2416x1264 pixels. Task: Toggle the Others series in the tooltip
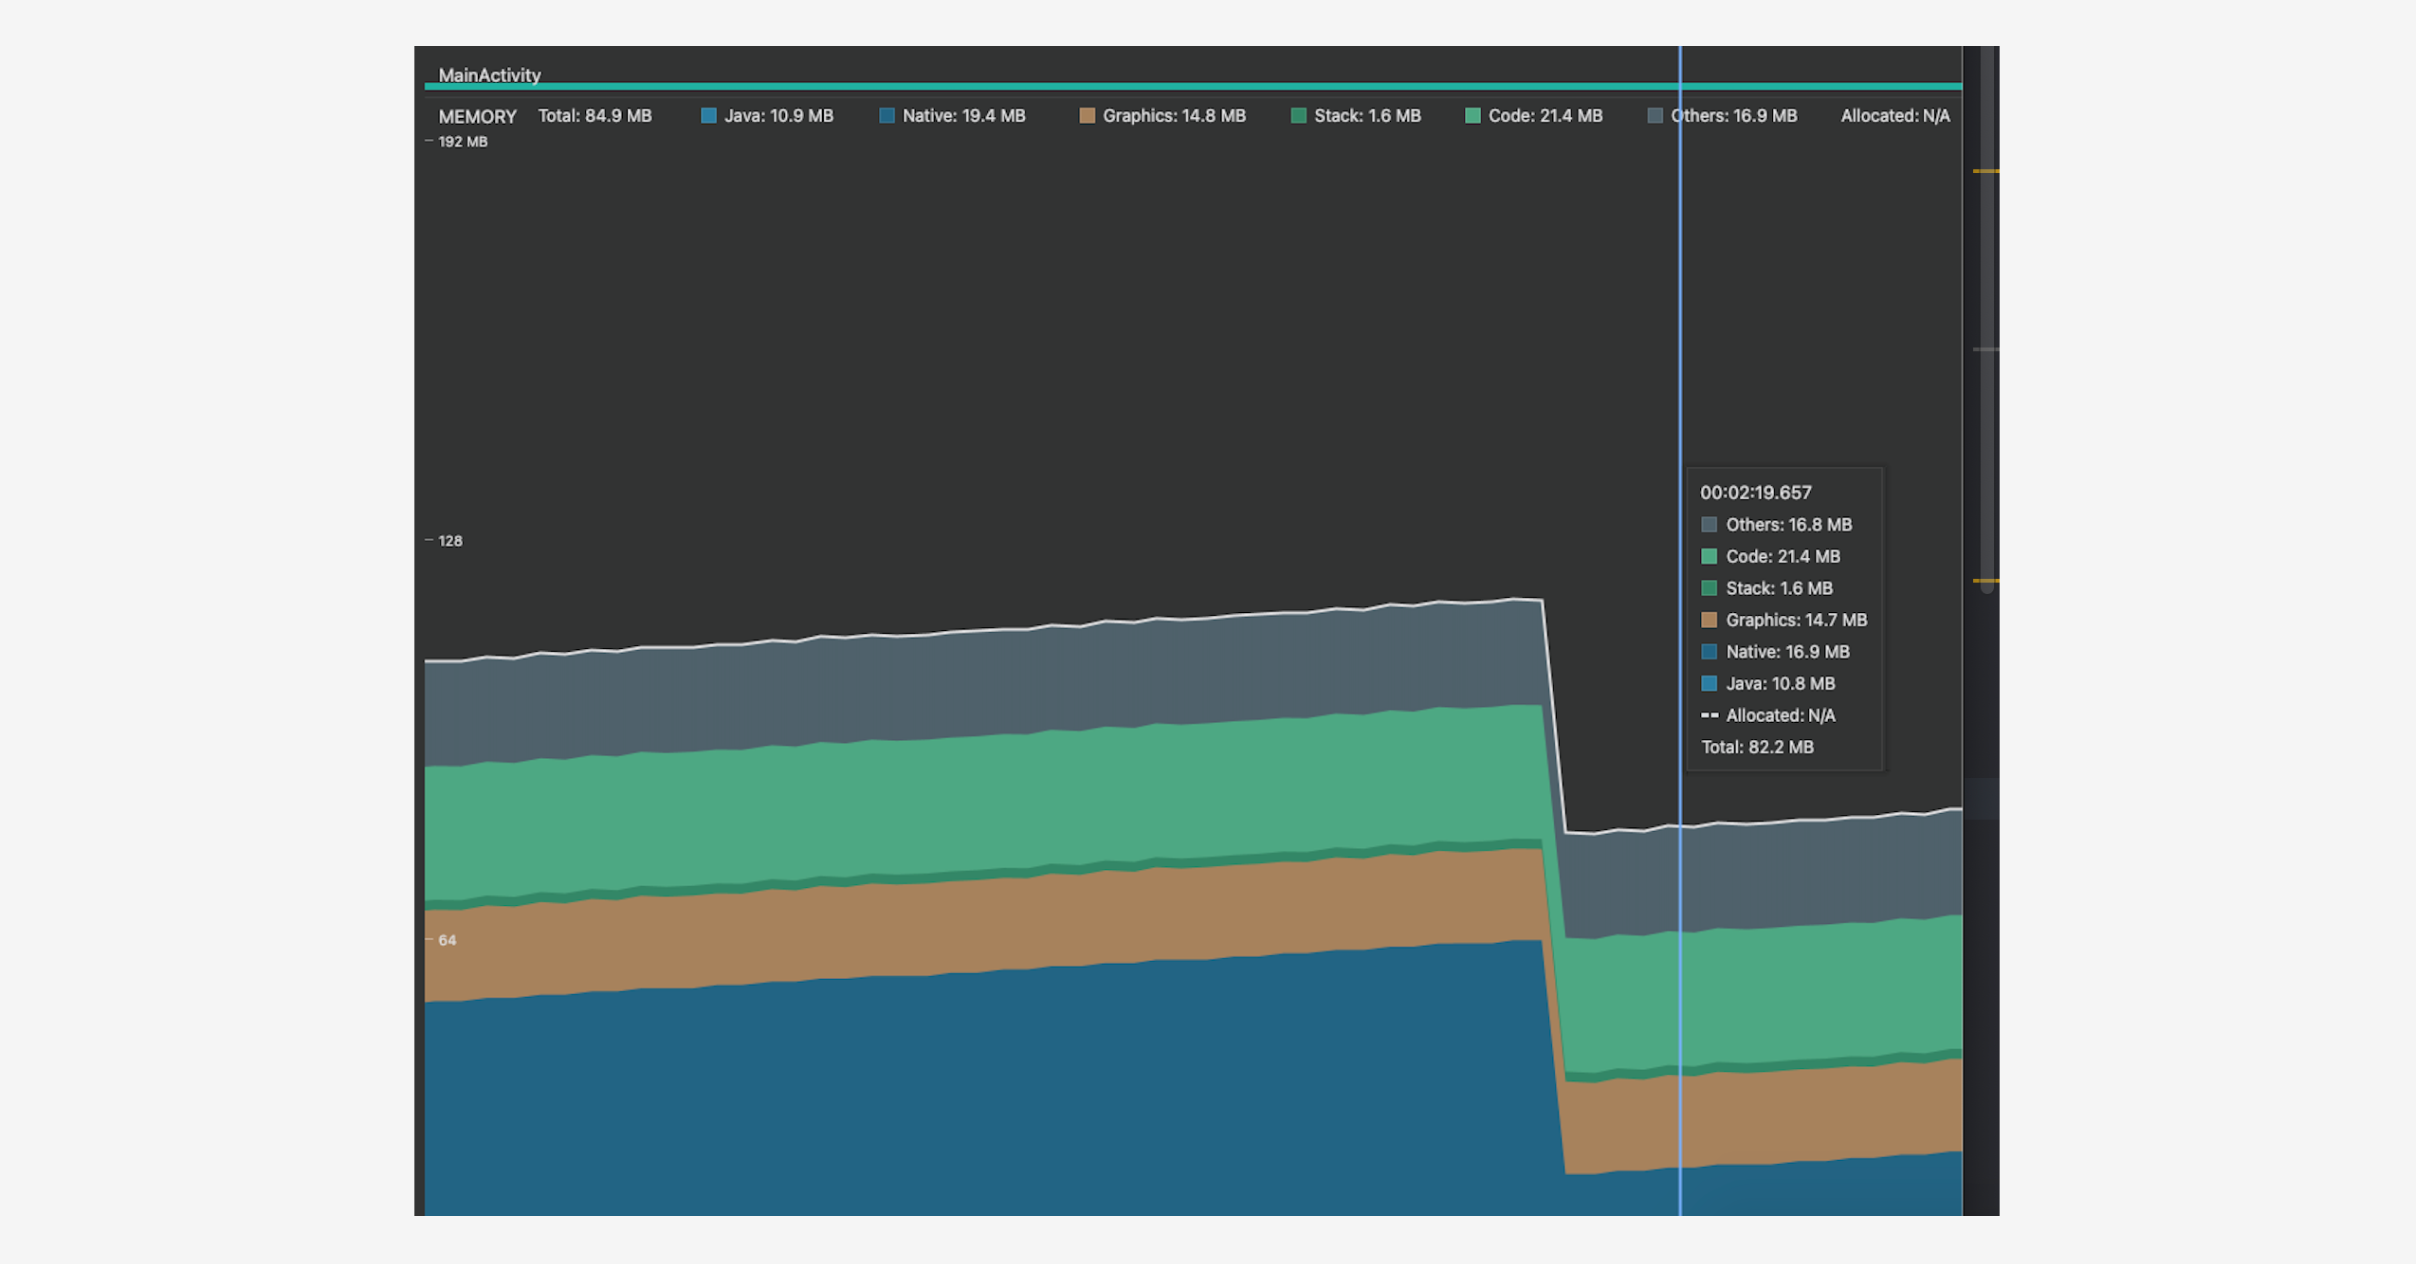(1710, 524)
